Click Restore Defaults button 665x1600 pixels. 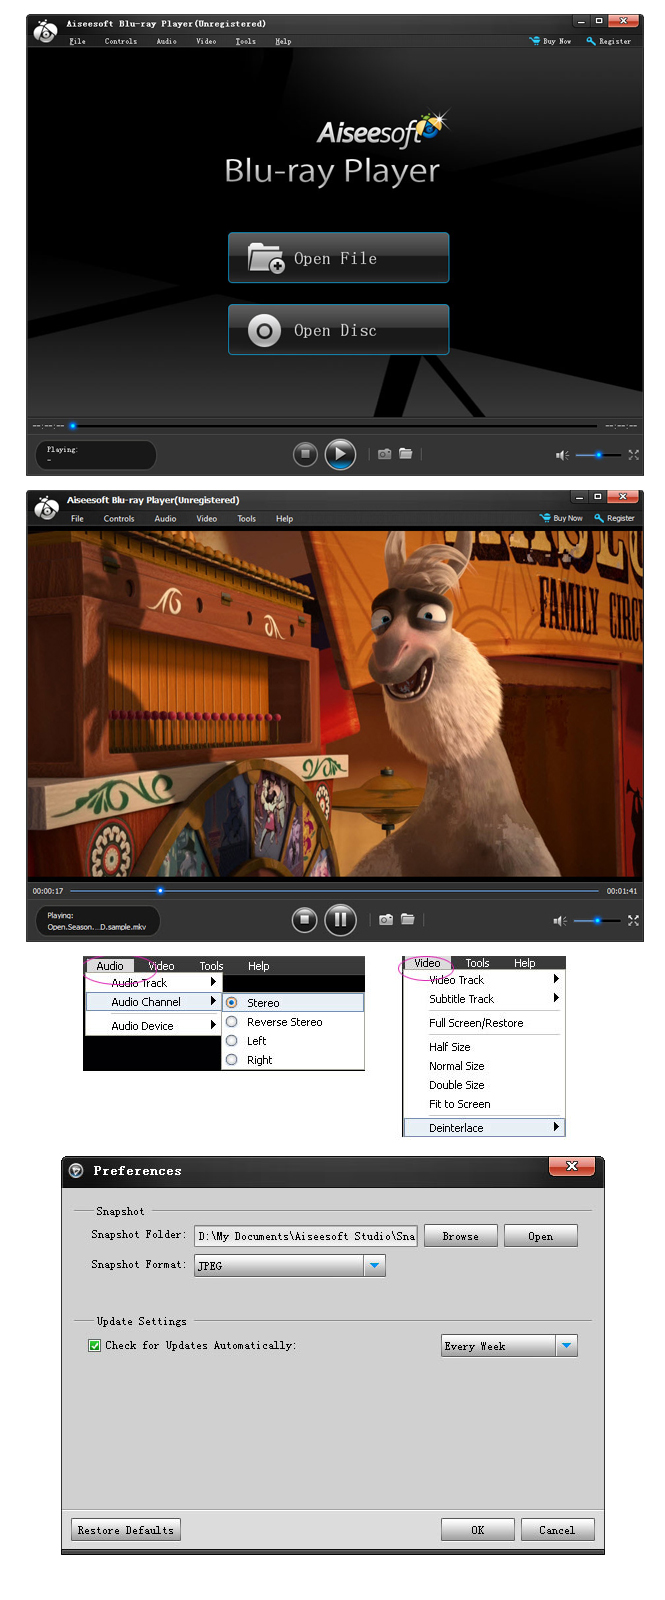(126, 1530)
